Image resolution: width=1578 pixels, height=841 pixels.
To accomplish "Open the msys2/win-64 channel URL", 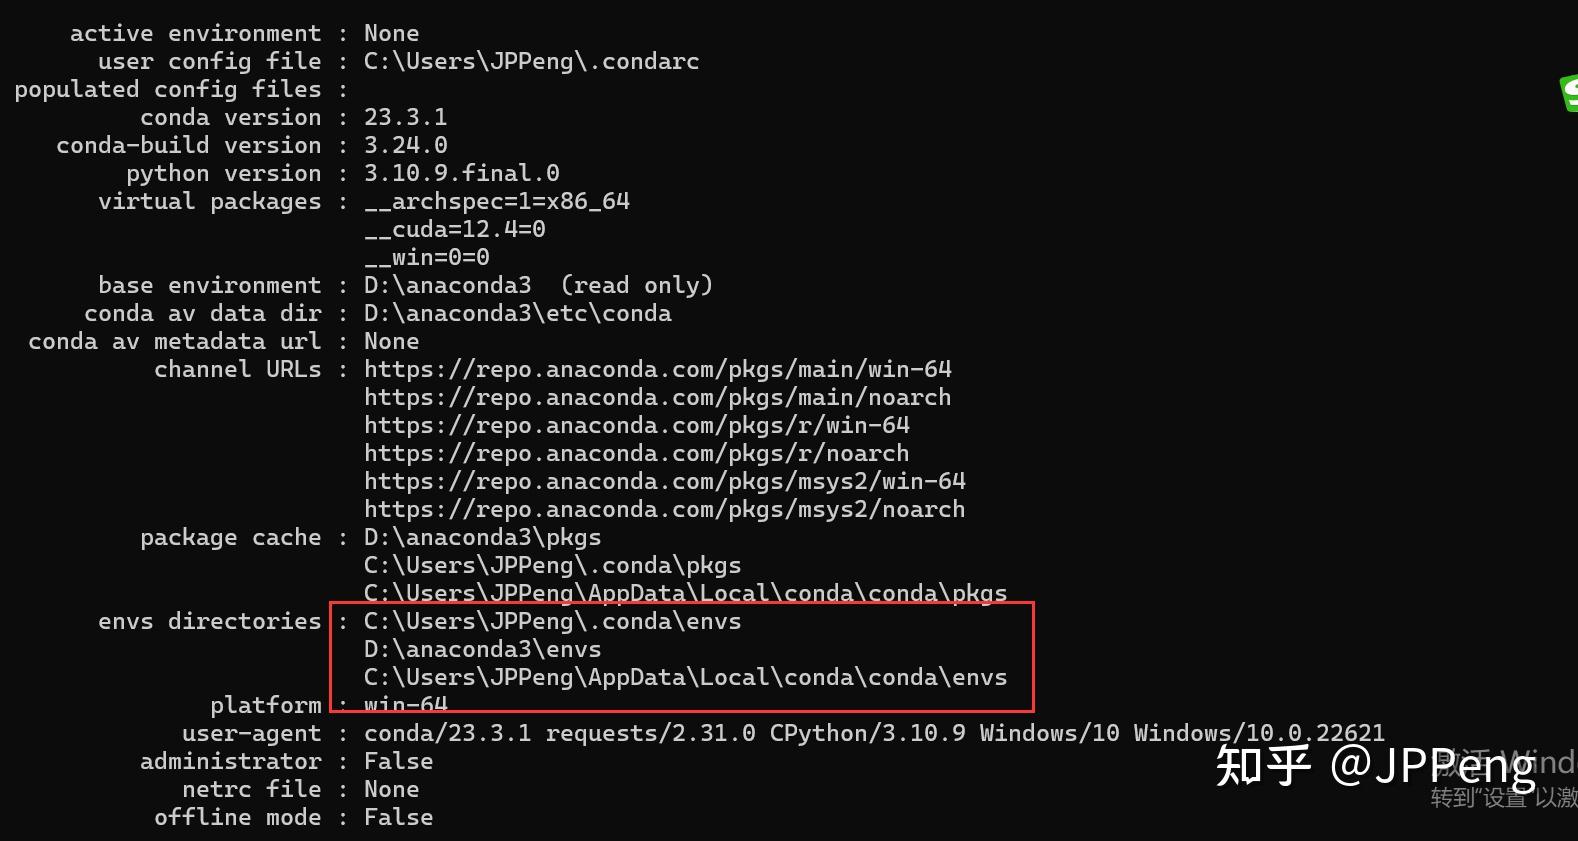I will [664, 482].
